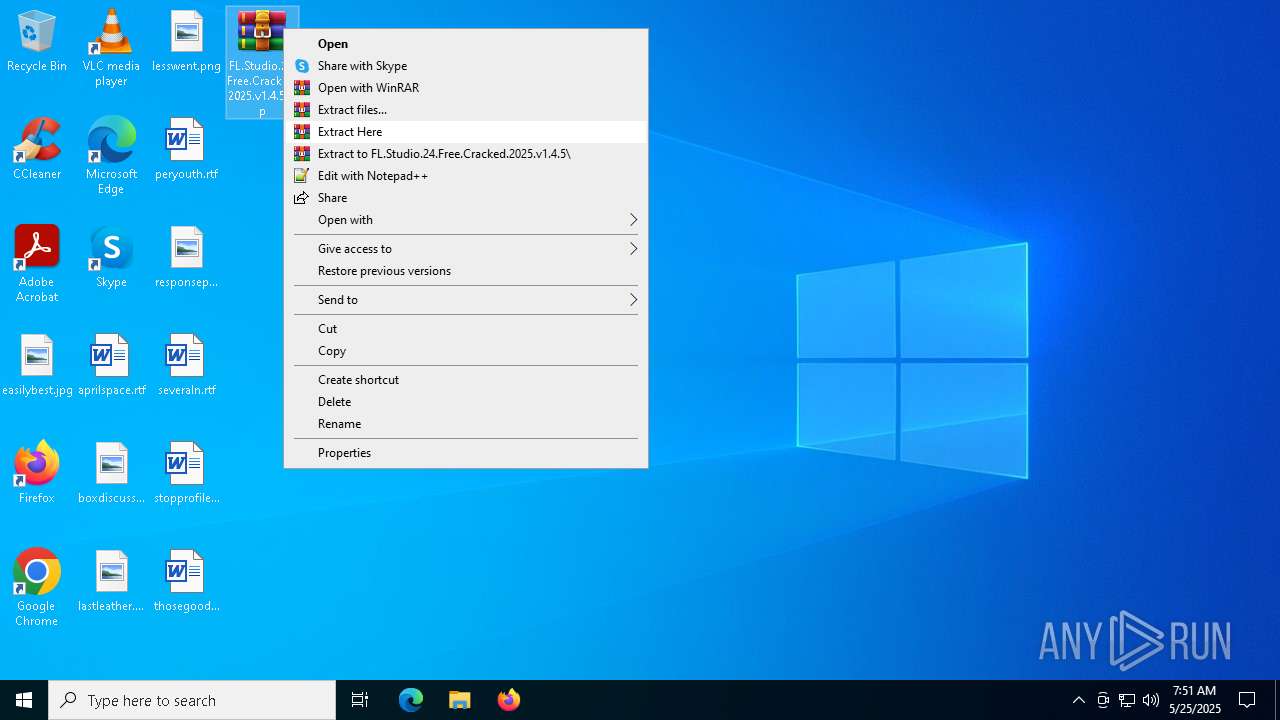Image resolution: width=1280 pixels, height=720 pixels.
Task: Choose Create shortcut entry
Action: 466,380
